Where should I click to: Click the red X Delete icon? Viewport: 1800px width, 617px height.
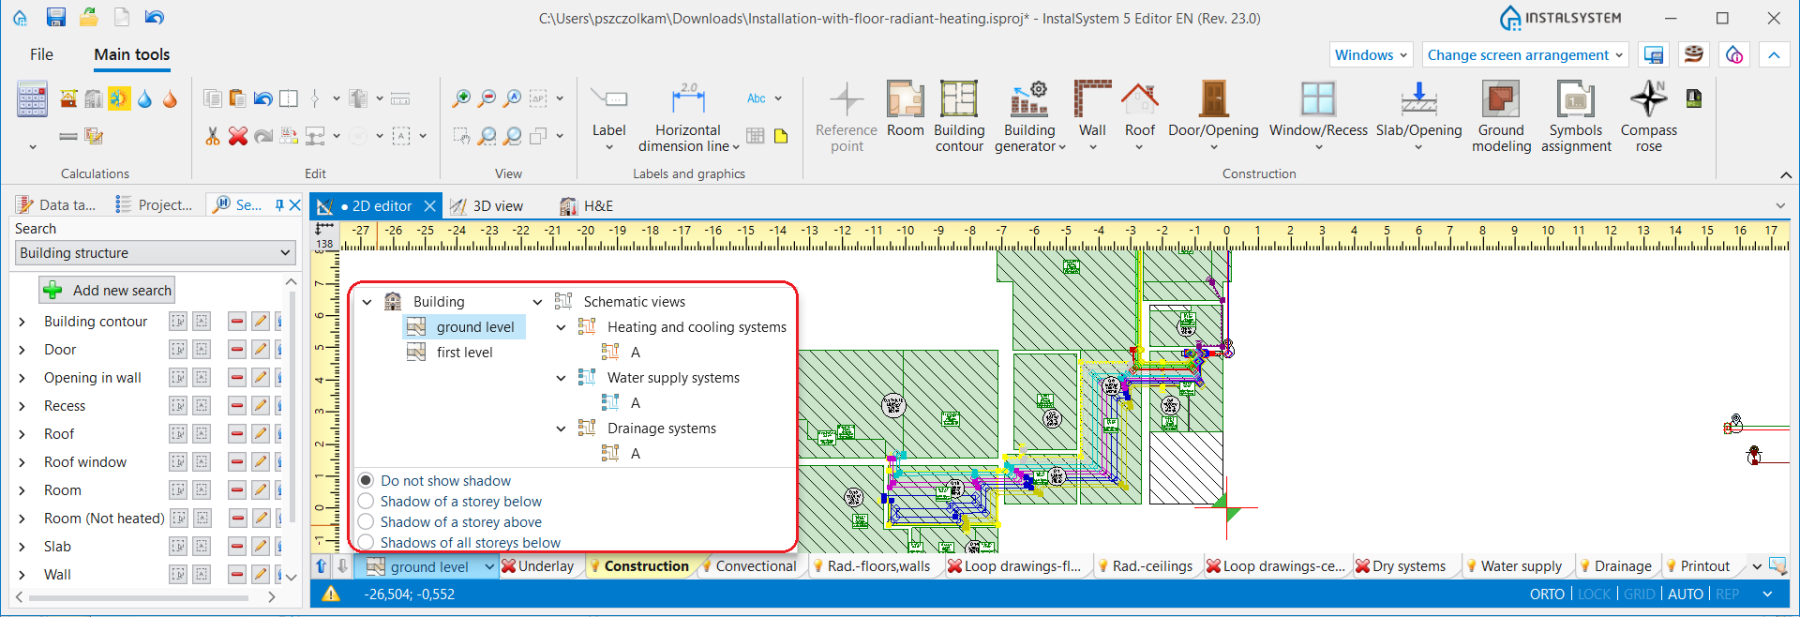click(238, 136)
